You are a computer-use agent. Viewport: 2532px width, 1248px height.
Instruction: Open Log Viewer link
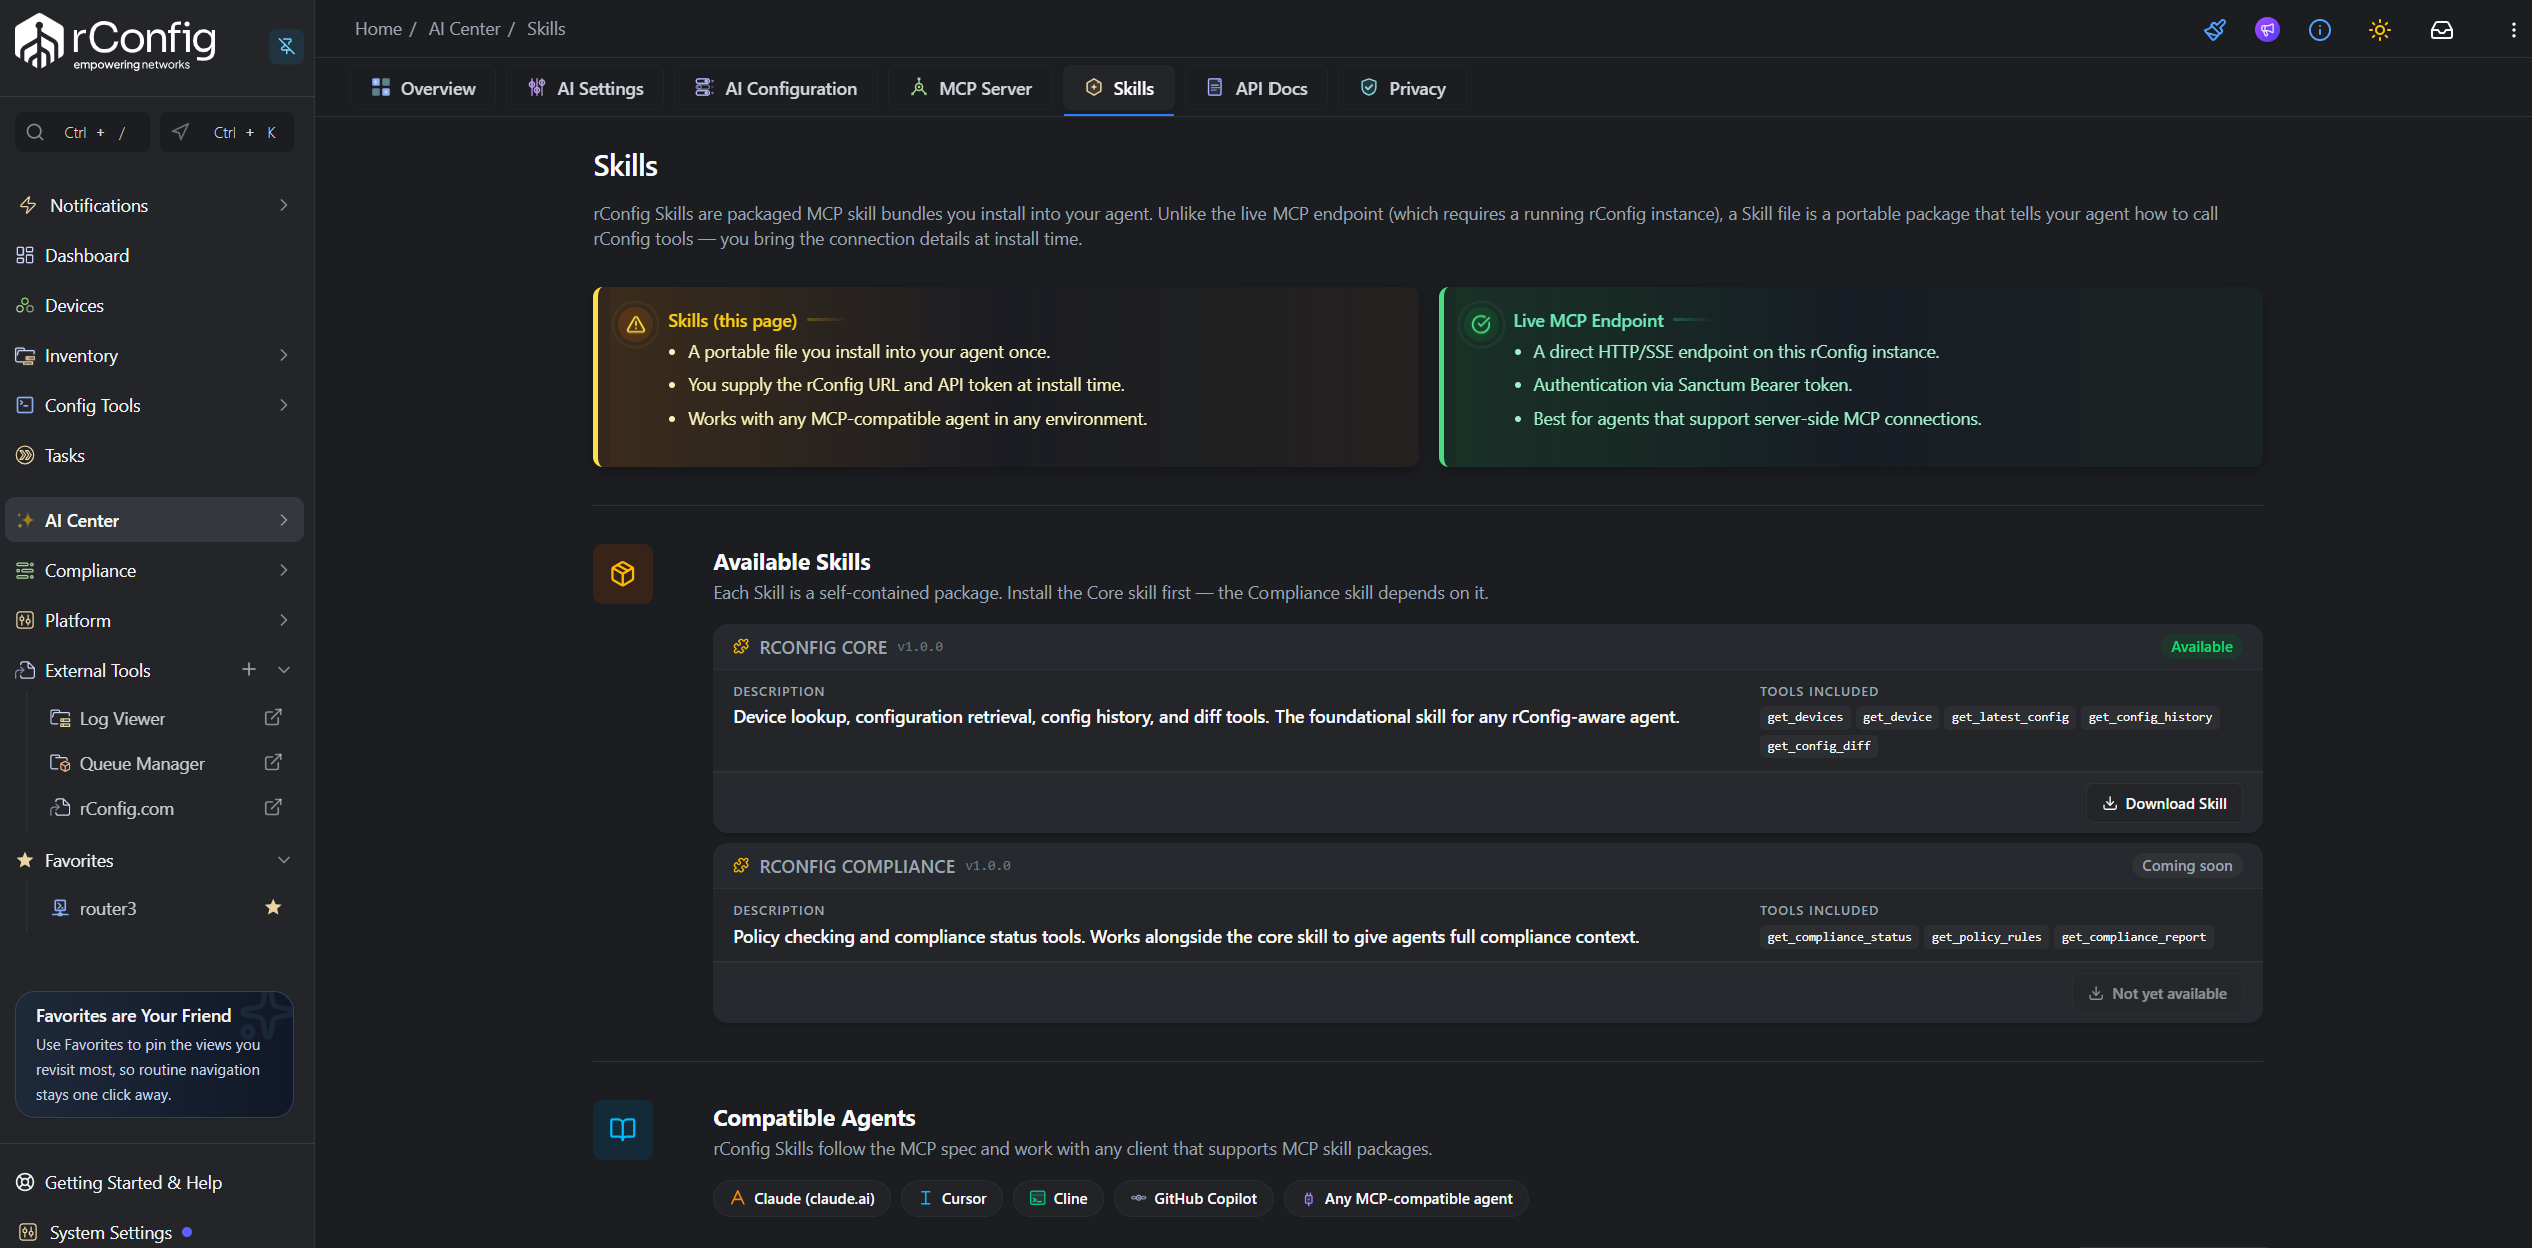122,718
